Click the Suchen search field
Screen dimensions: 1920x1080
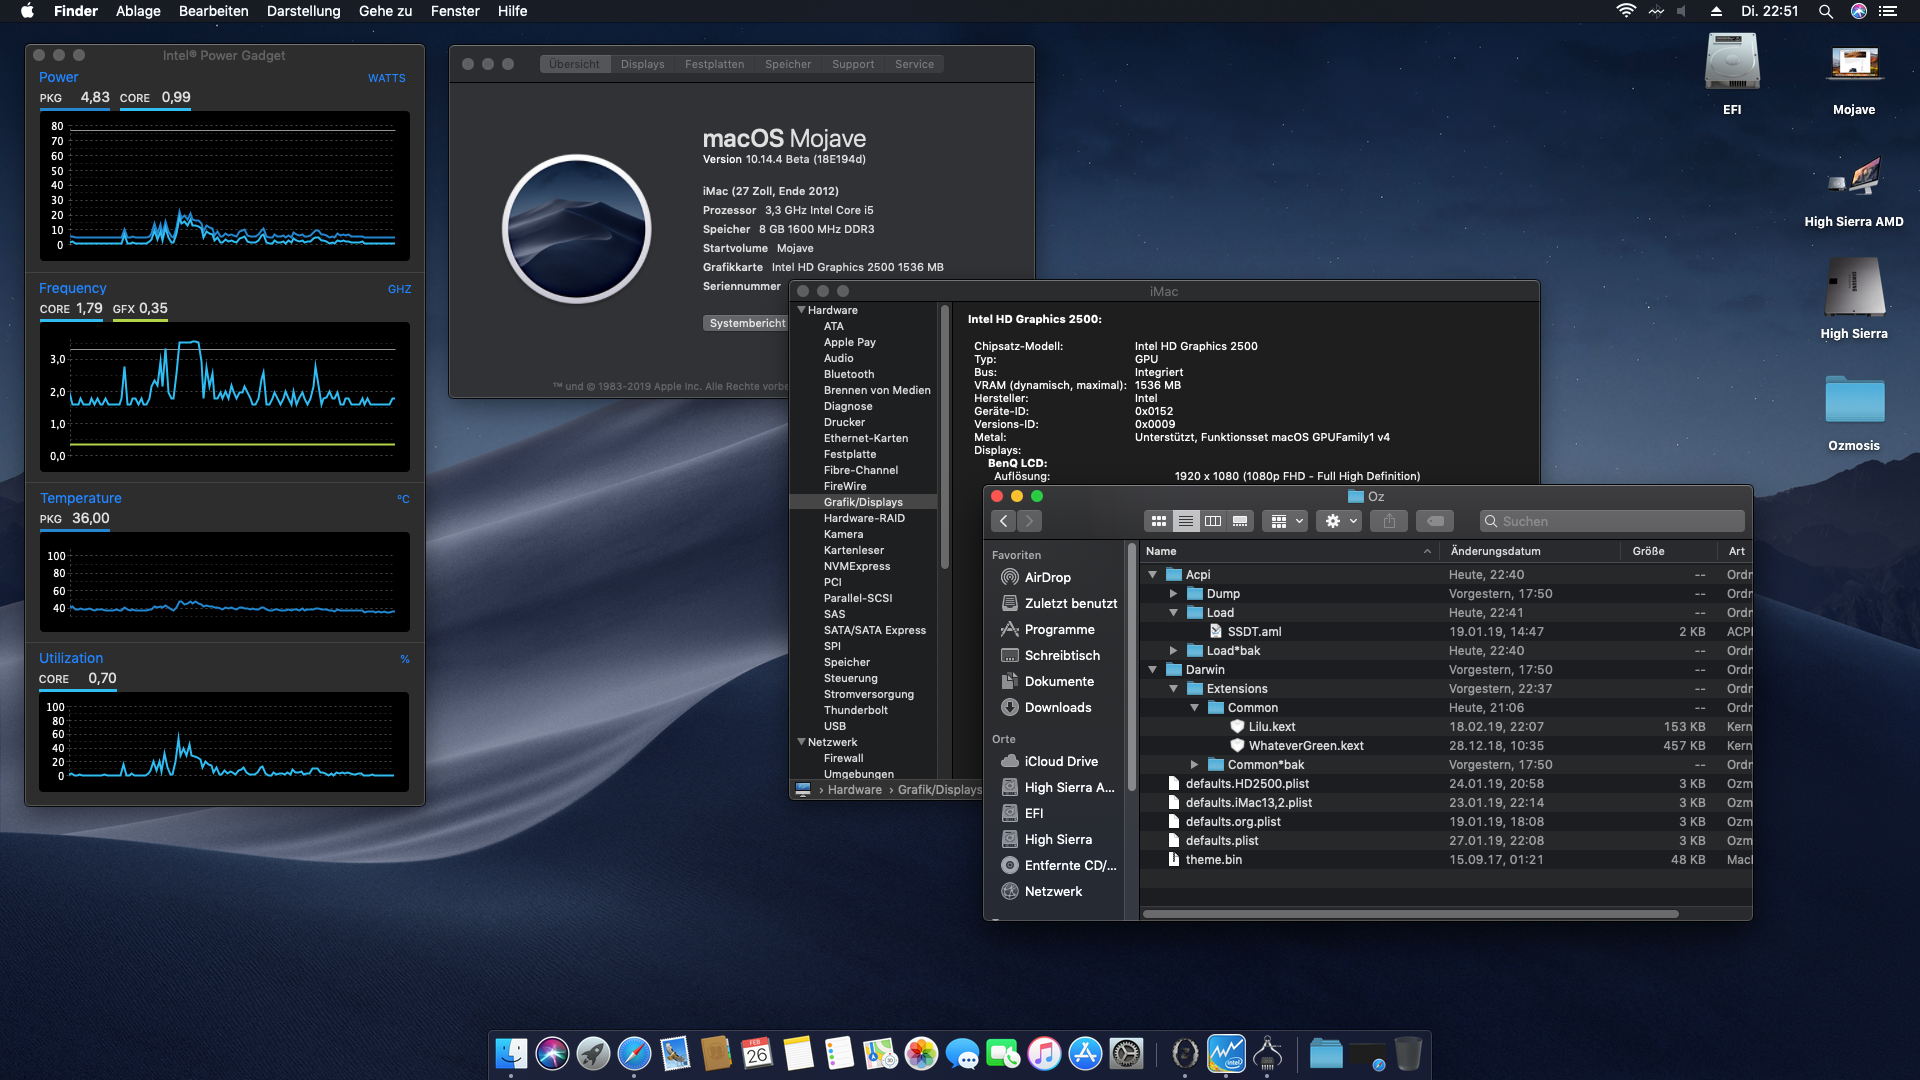point(1612,521)
